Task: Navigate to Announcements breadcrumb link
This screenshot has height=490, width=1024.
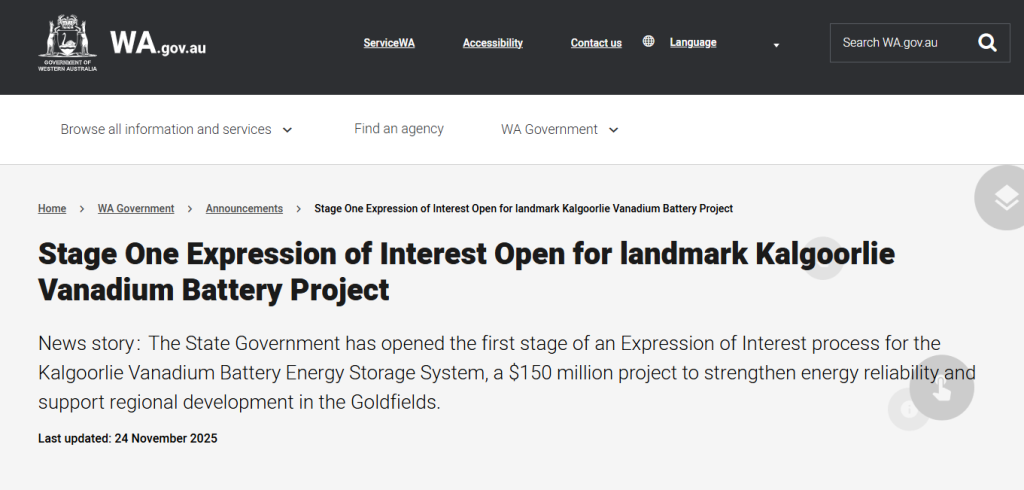Action: [x=244, y=209]
